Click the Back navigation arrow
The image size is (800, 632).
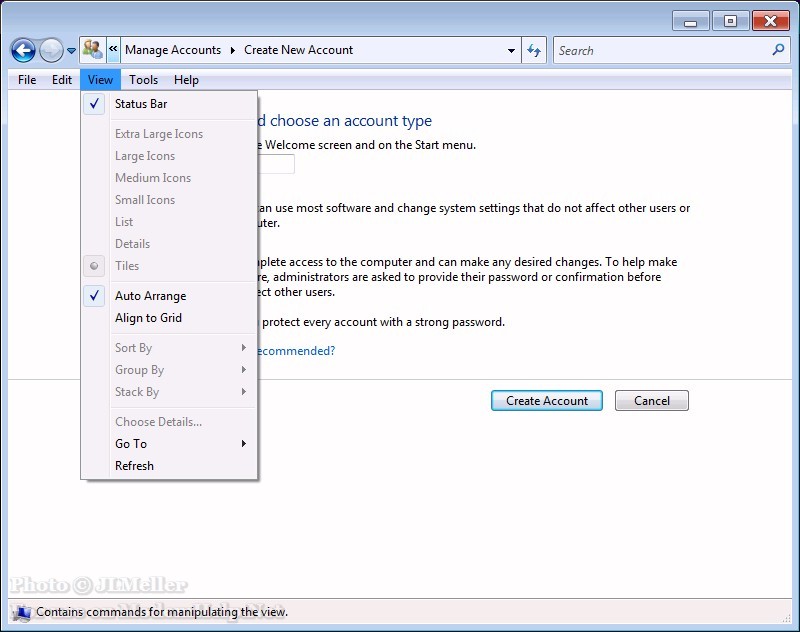point(23,50)
